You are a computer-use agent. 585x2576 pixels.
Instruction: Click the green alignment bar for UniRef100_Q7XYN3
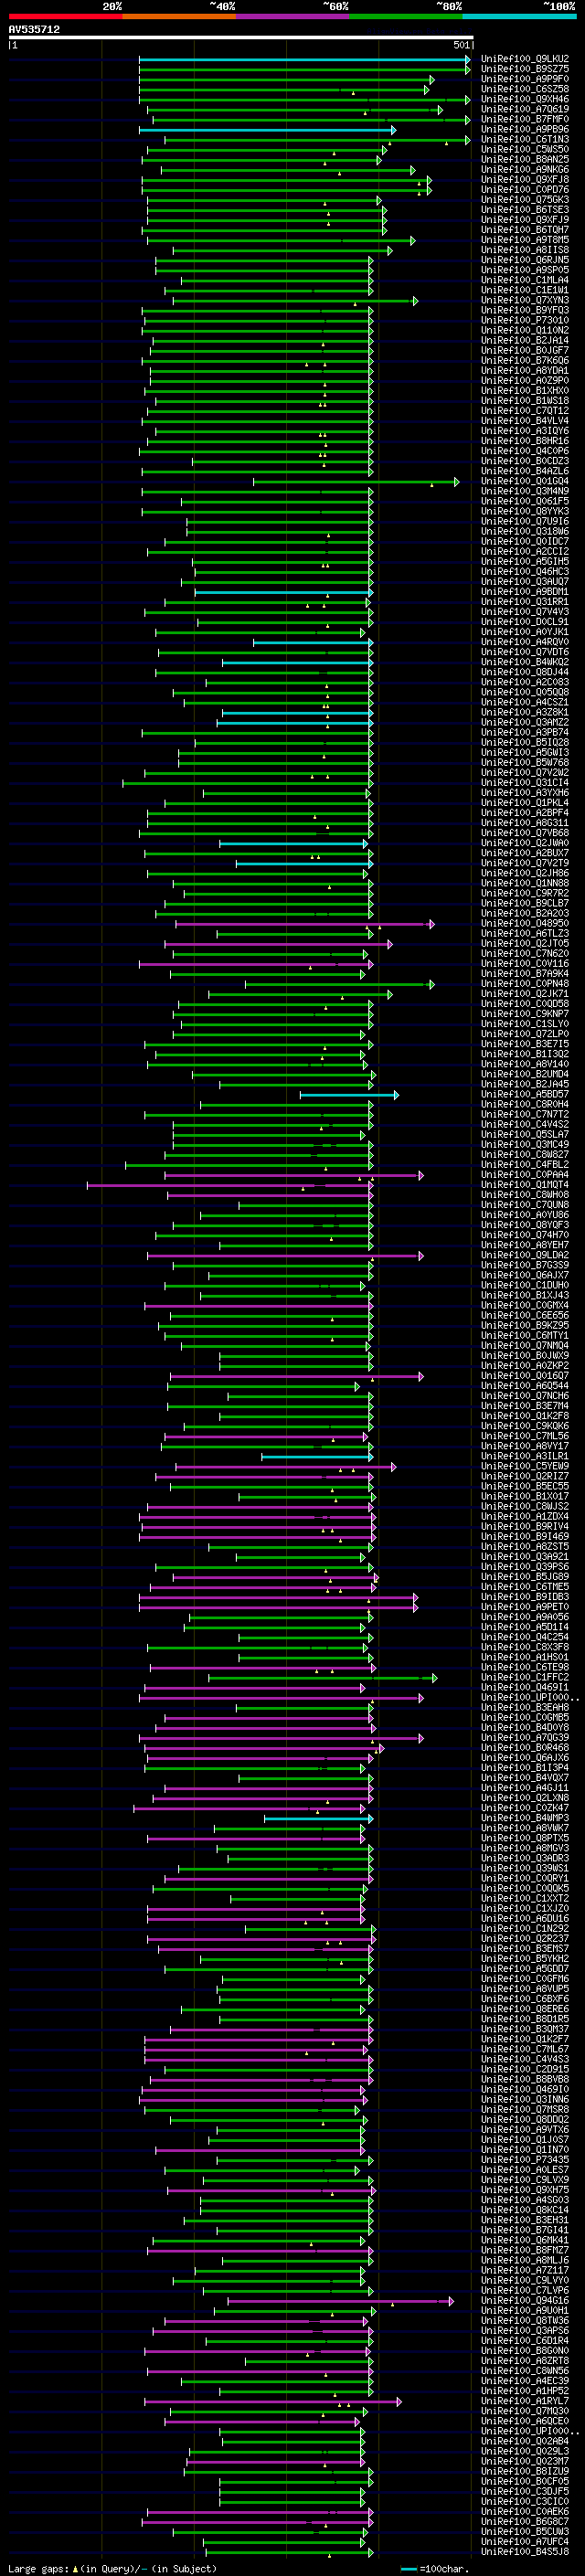295,300
